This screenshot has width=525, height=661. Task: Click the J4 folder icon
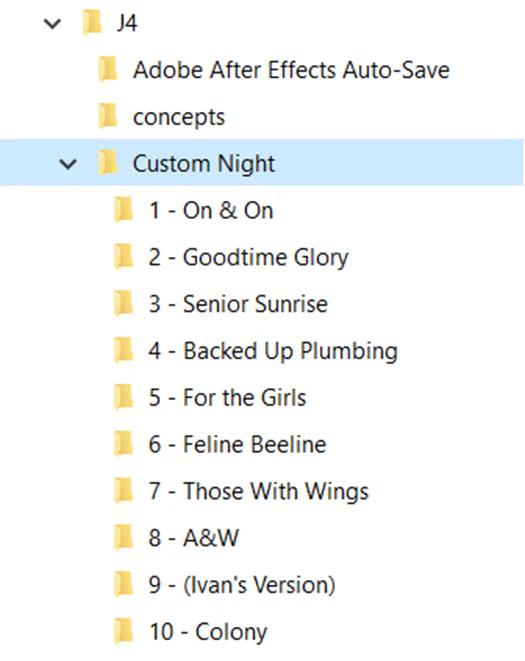pos(92,22)
